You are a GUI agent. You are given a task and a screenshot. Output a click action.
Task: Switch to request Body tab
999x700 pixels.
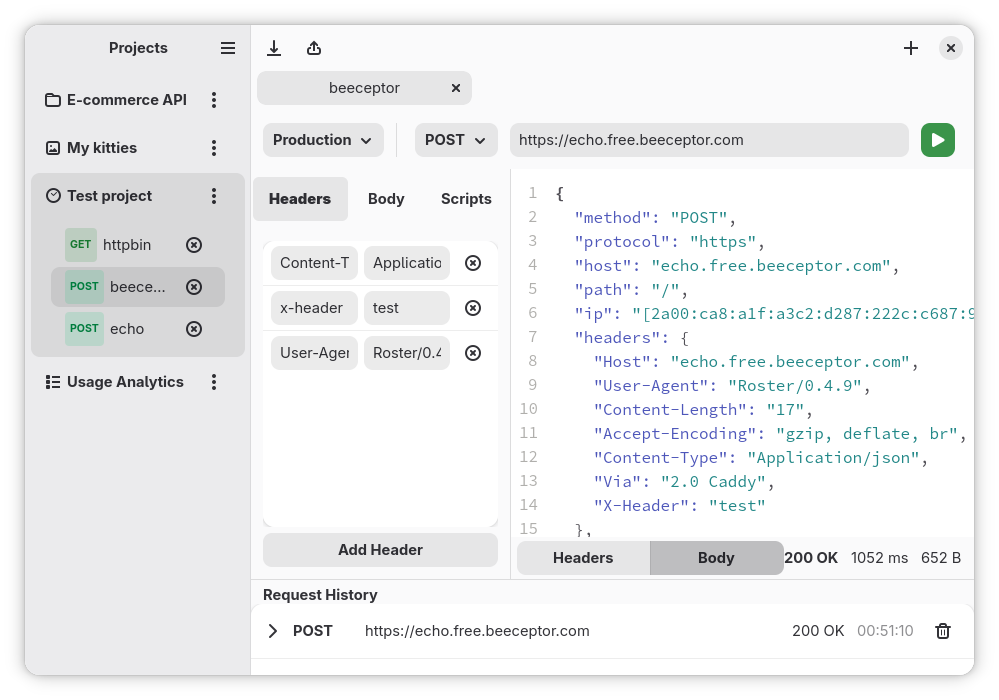(x=386, y=199)
